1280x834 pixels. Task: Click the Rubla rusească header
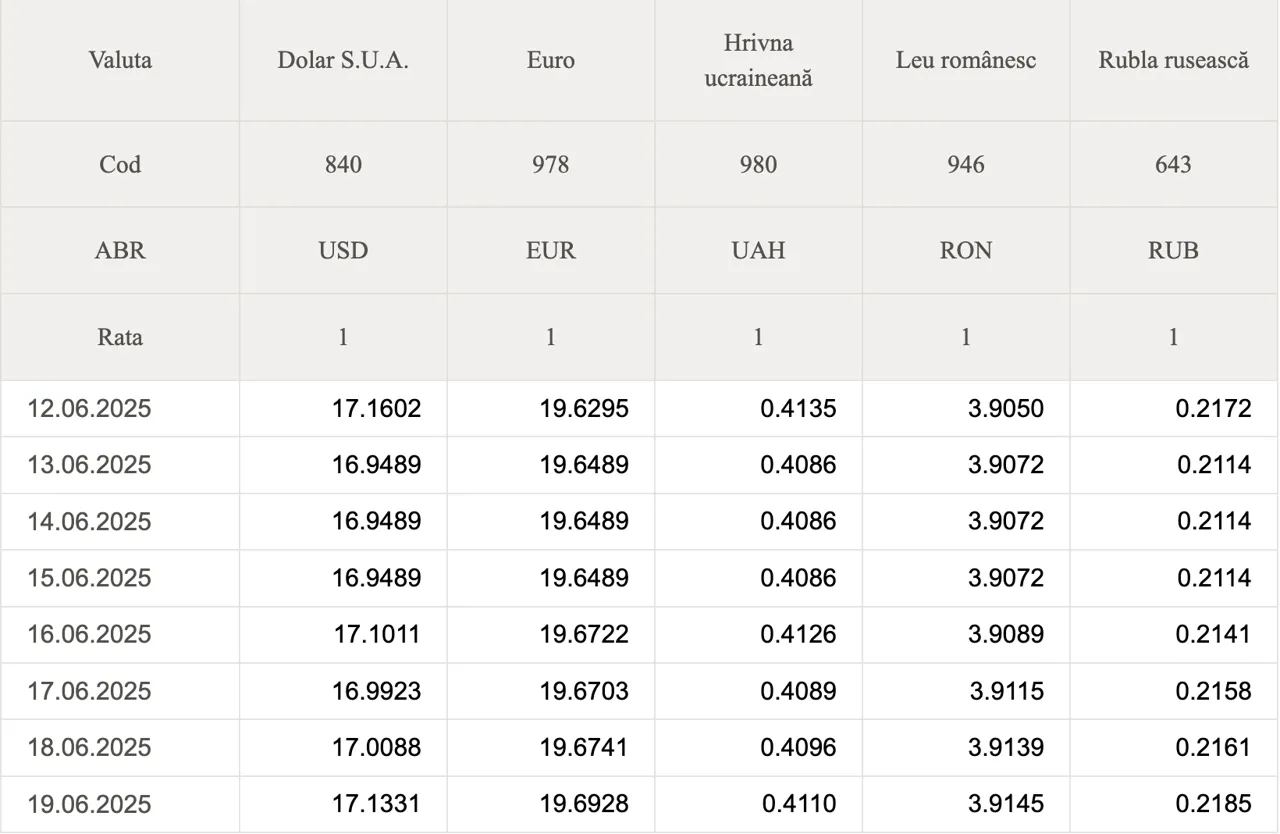click(1174, 60)
